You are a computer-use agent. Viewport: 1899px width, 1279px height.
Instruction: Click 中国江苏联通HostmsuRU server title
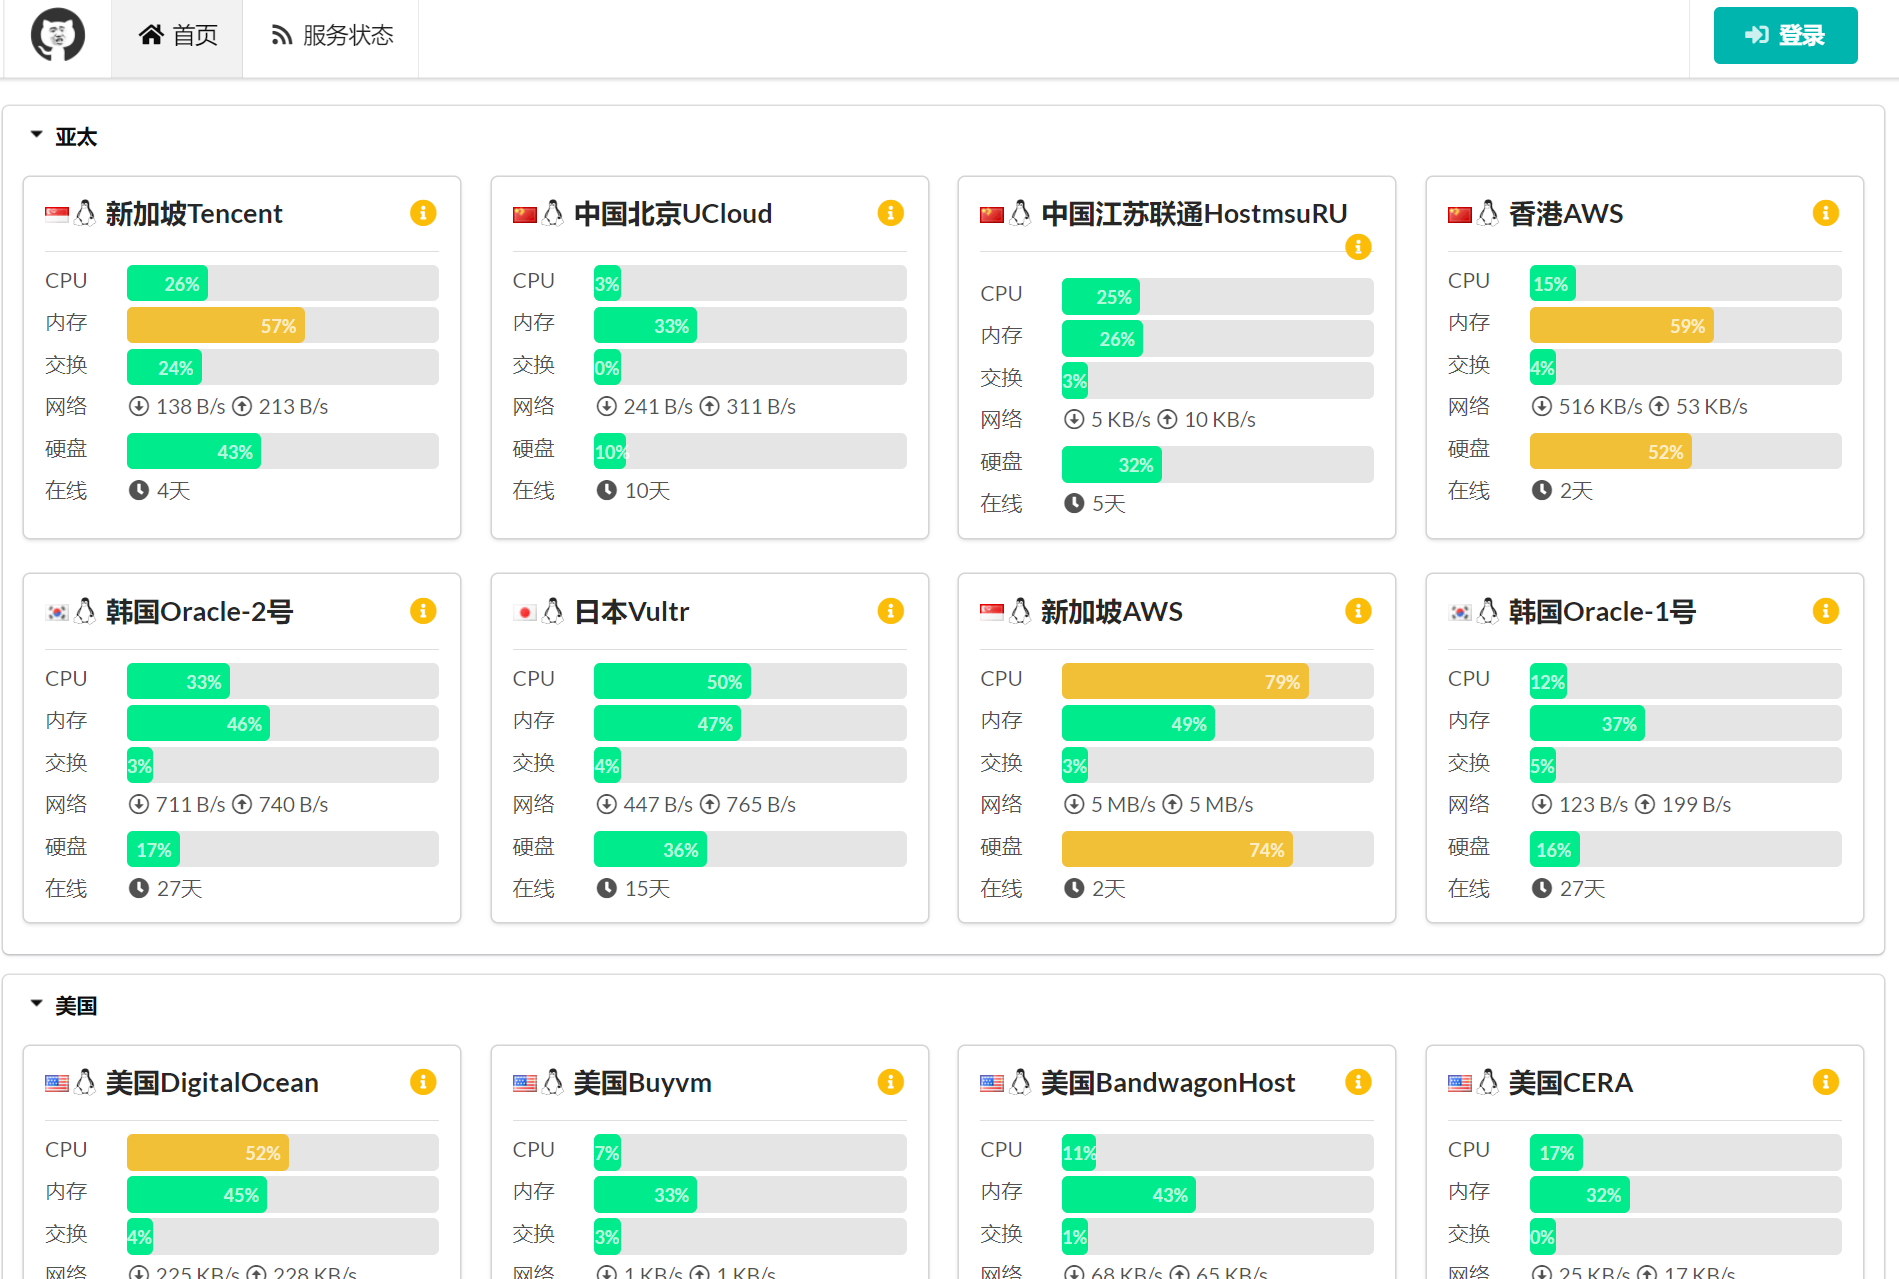tap(1194, 213)
